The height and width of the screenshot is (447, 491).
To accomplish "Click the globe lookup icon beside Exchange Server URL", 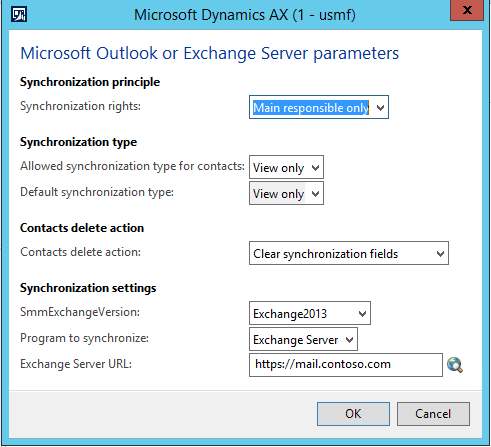I will pos(455,365).
